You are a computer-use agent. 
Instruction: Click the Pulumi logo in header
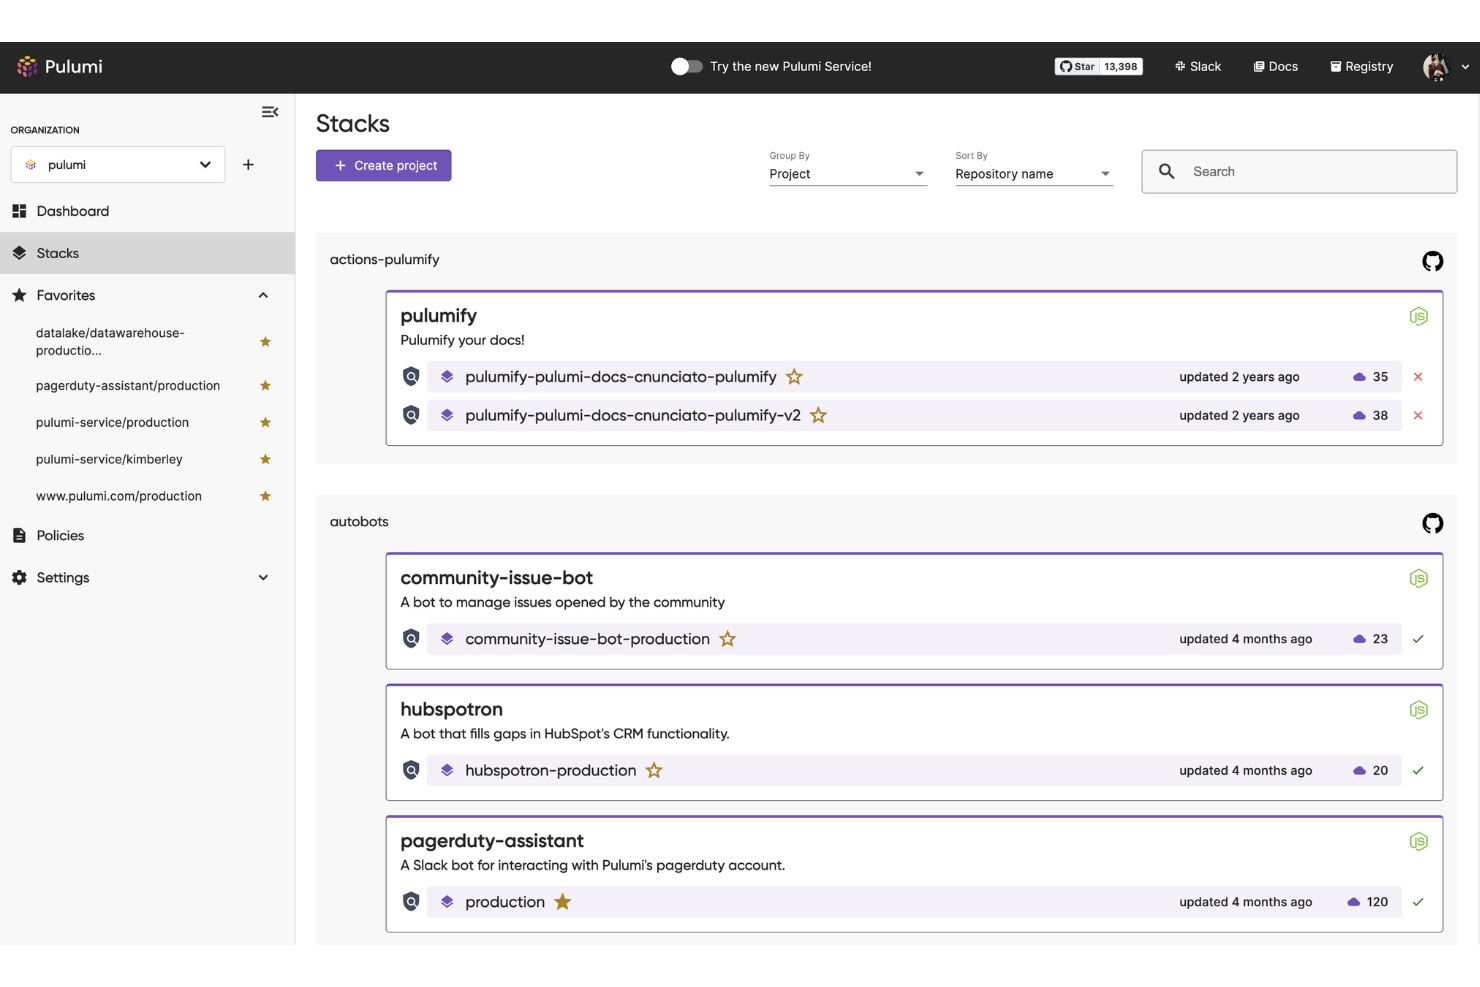click(60, 67)
